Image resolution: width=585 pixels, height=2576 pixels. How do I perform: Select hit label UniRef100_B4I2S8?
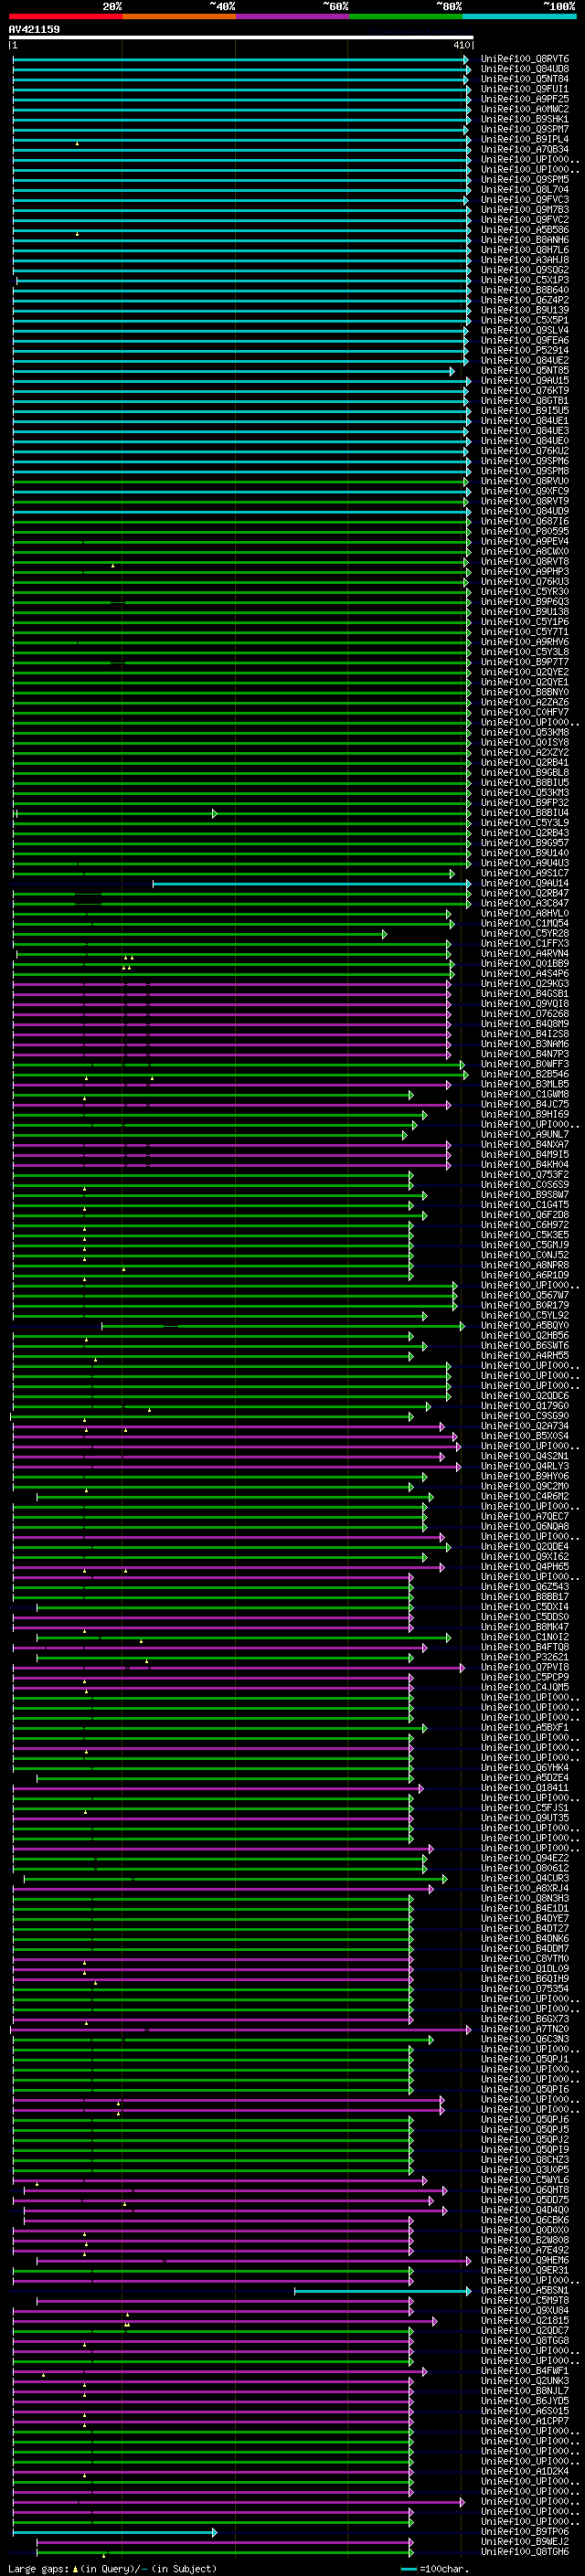pos(525,1033)
